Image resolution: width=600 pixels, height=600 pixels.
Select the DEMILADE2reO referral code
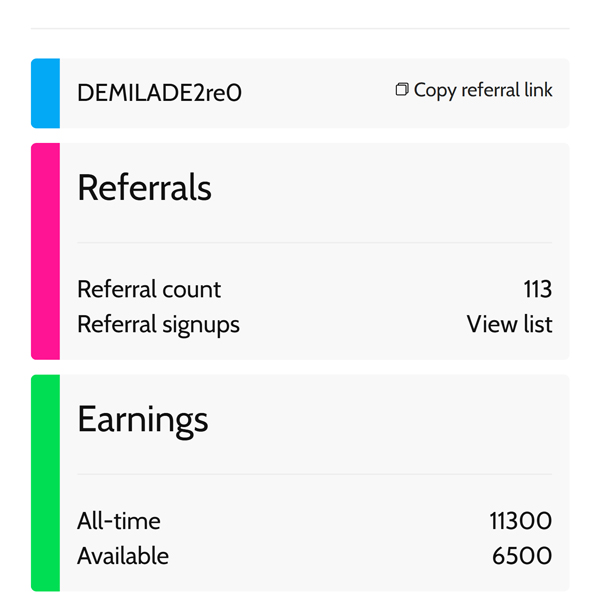[159, 93]
